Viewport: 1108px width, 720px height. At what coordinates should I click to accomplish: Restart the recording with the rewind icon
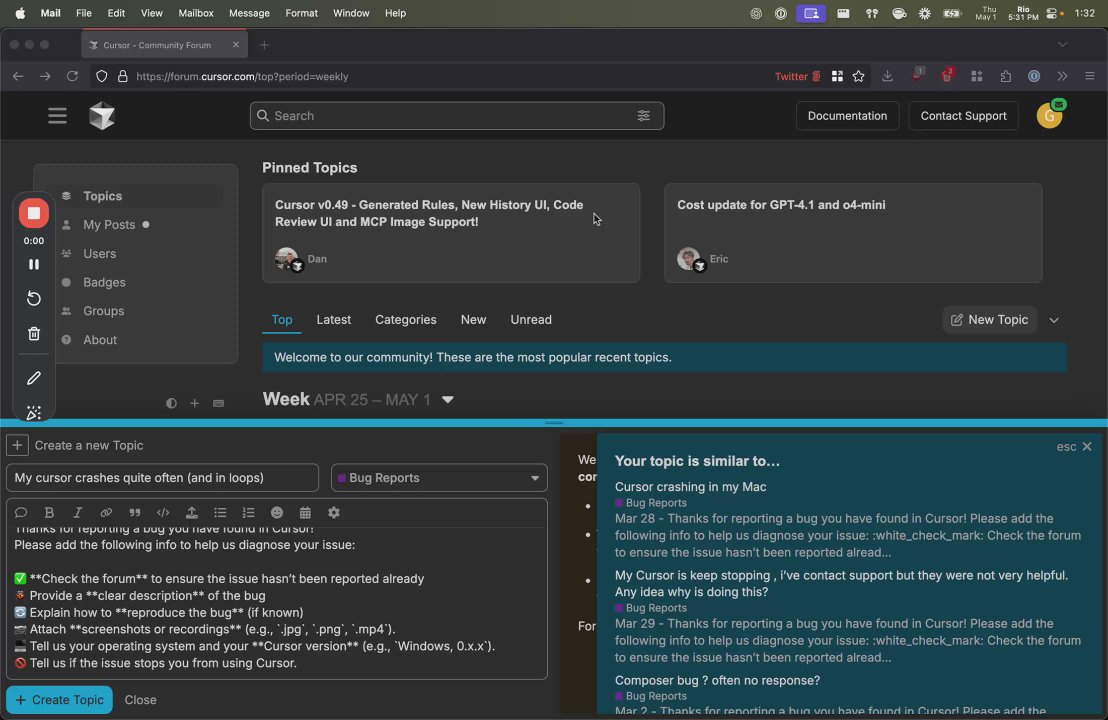pos(33,298)
